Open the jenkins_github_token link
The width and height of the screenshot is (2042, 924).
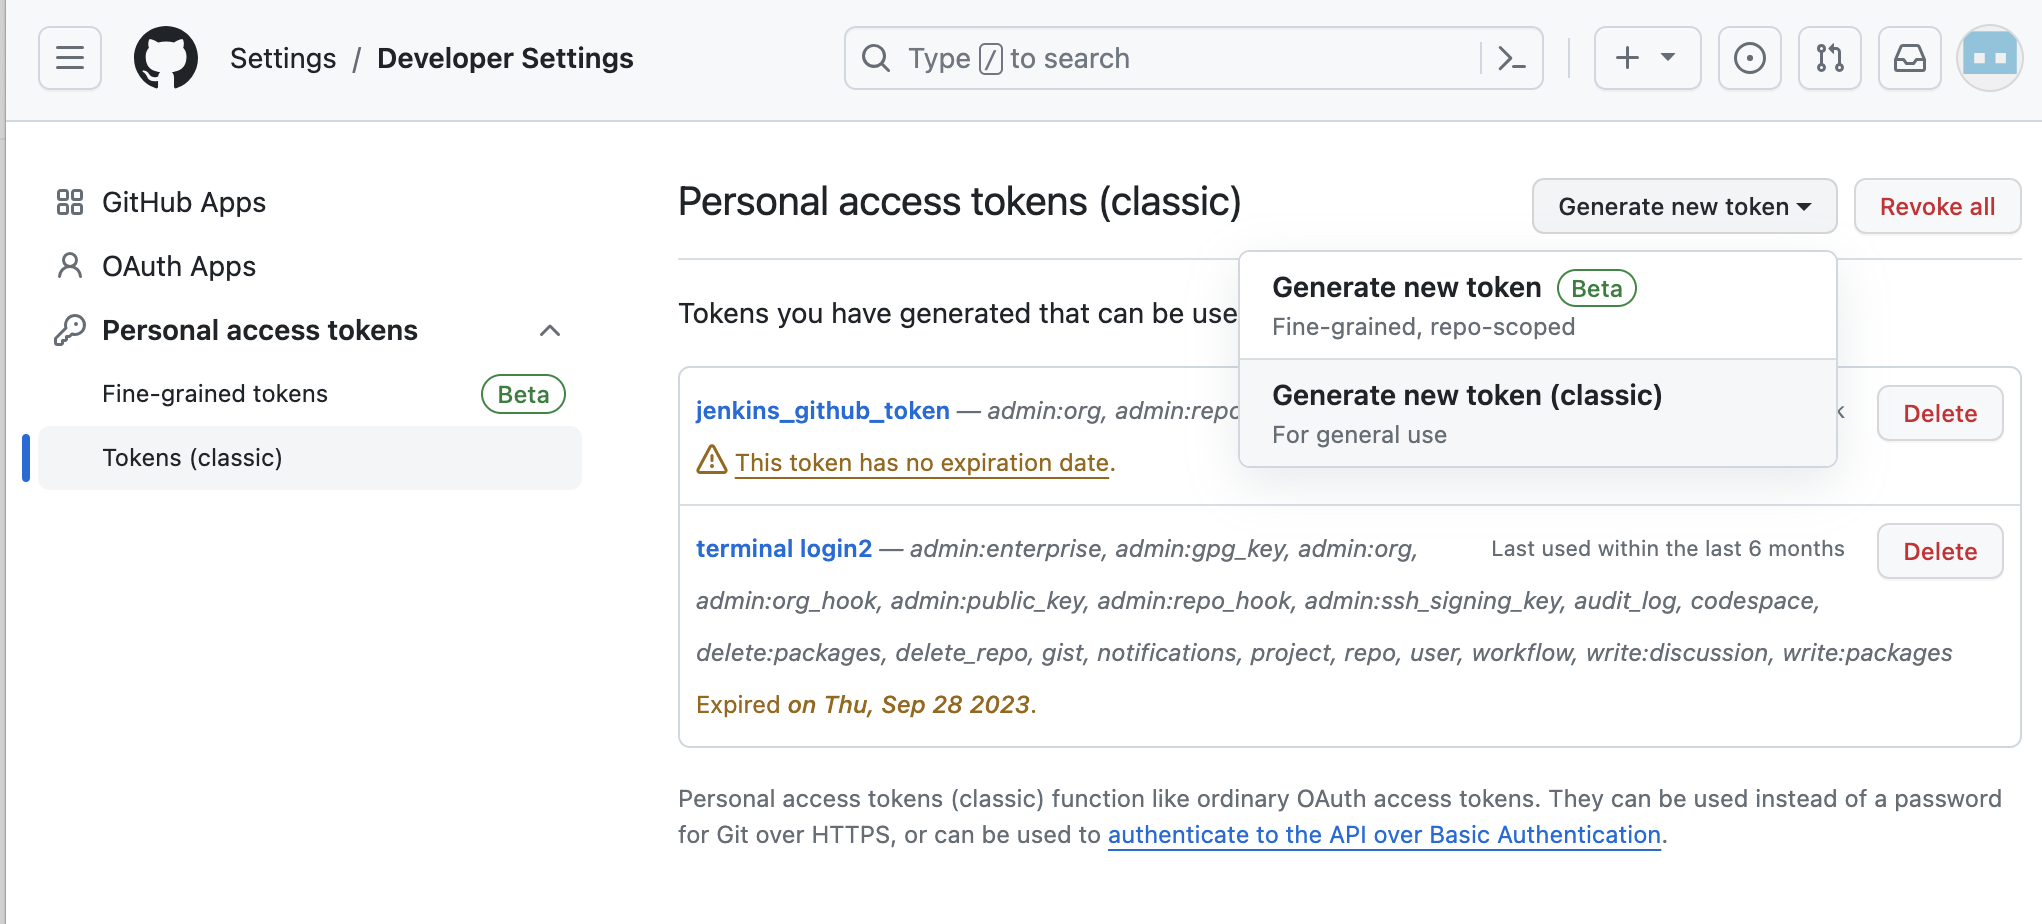click(x=822, y=410)
